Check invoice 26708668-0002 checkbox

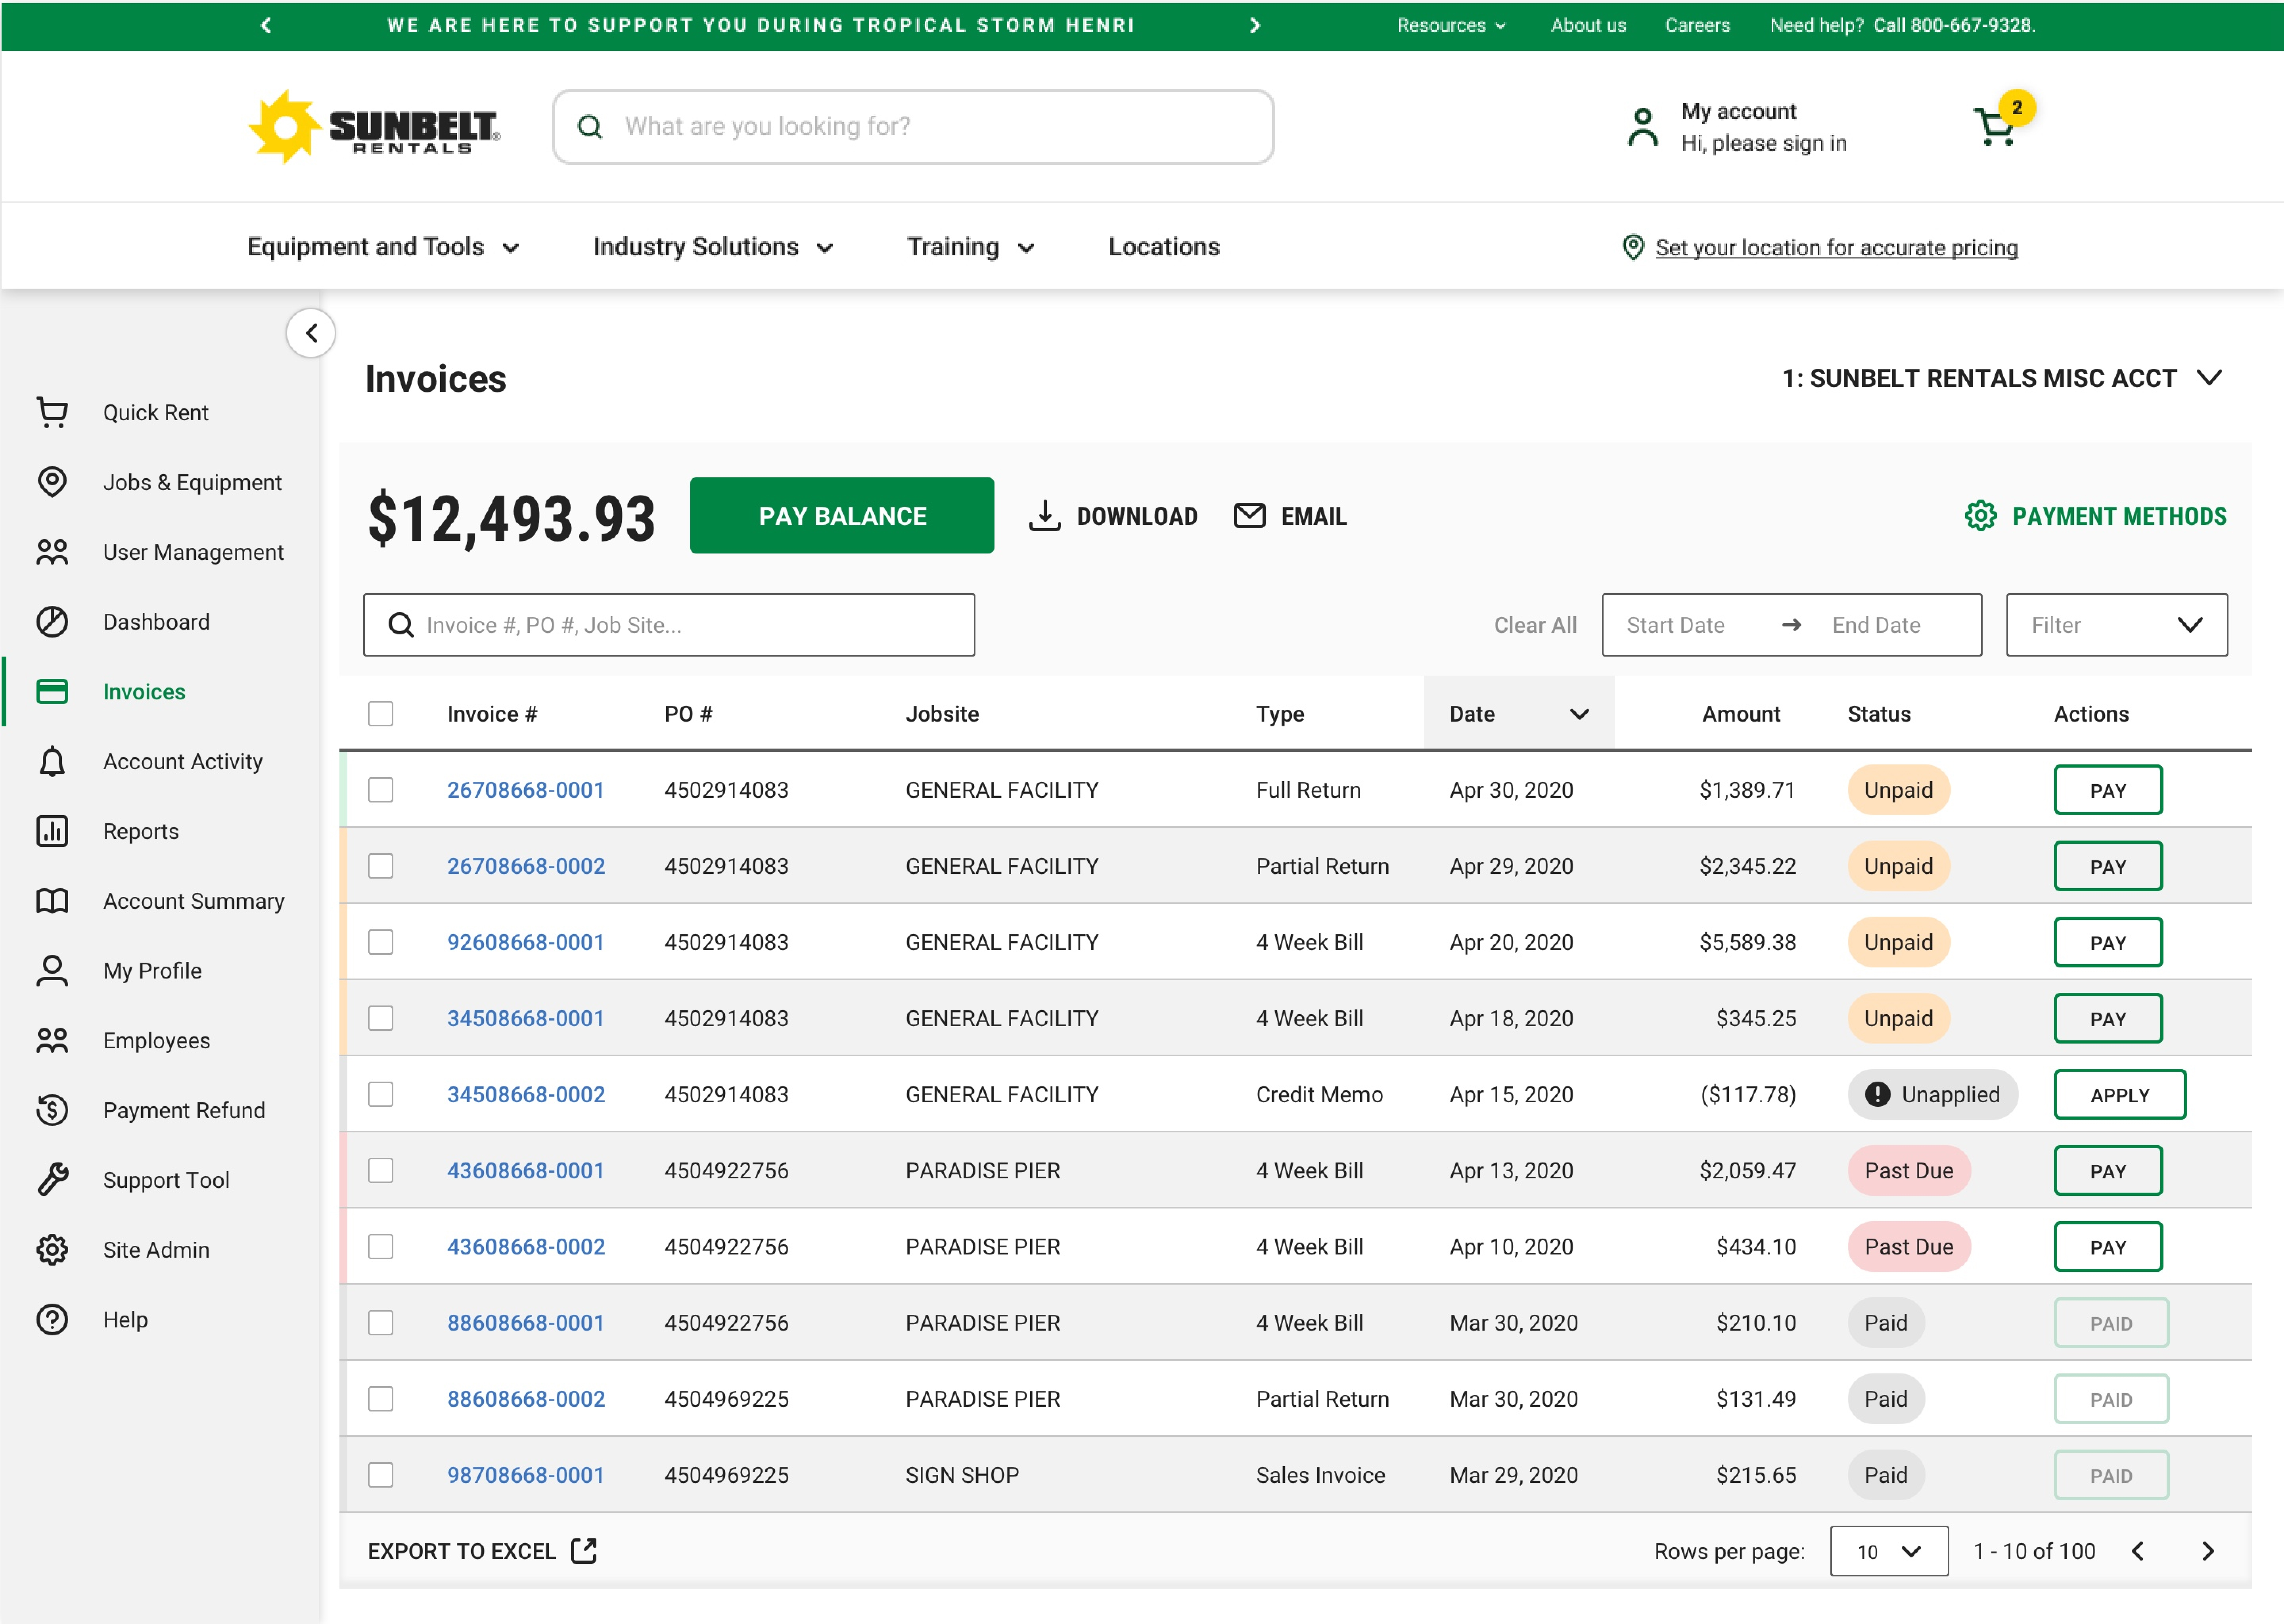(381, 866)
